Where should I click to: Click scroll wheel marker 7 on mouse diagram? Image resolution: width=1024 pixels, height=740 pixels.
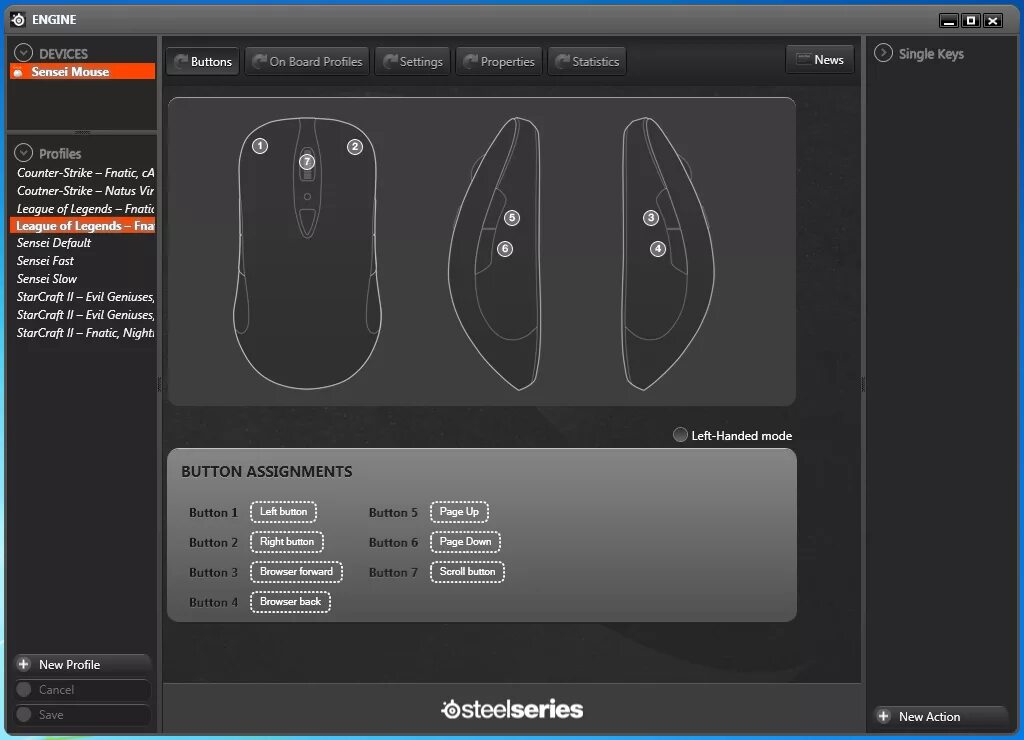307,161
